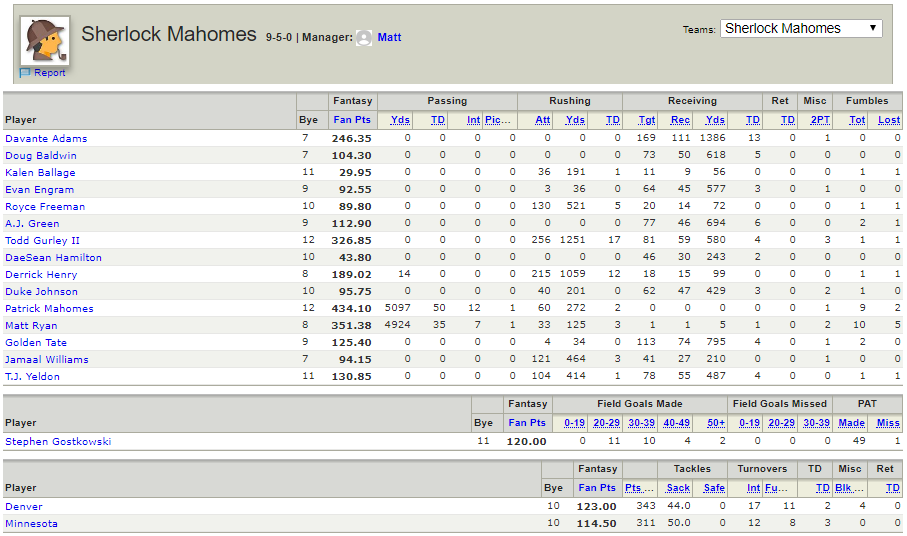Image resolution: width=907 pixels, height=536 pixels.
Task: Open Minnesota defense page
Action: pyautogui.click(x=31, y=524)
